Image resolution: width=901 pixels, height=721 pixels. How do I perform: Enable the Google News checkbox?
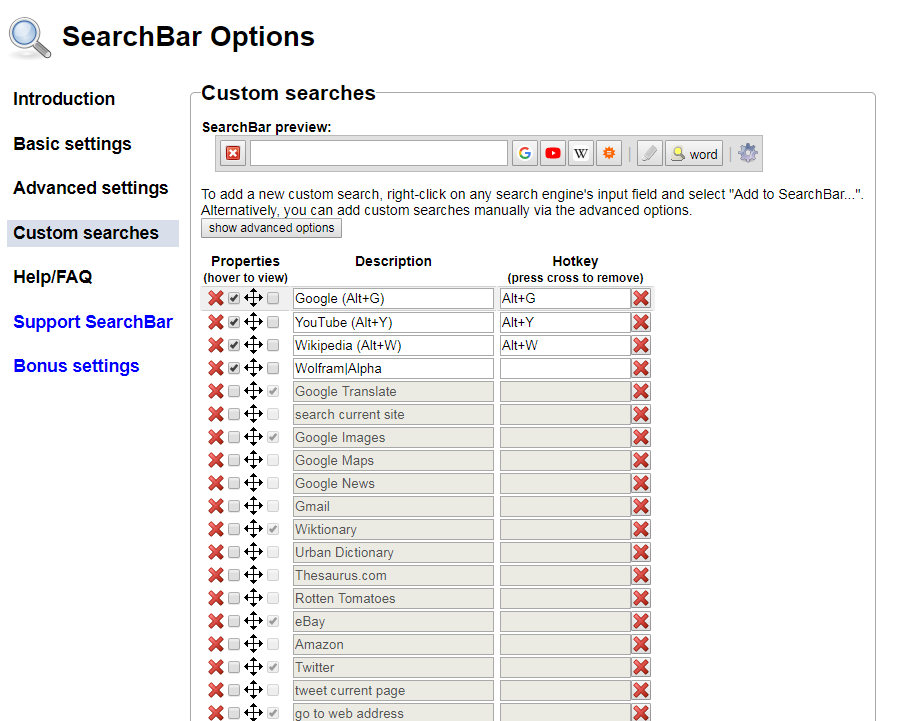point(234,483)
